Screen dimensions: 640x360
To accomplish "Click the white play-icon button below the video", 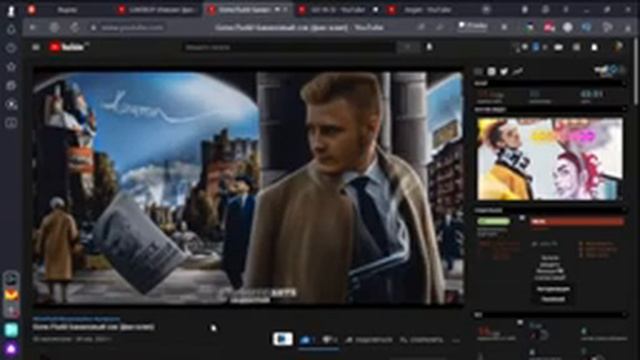I will point(282,339).
